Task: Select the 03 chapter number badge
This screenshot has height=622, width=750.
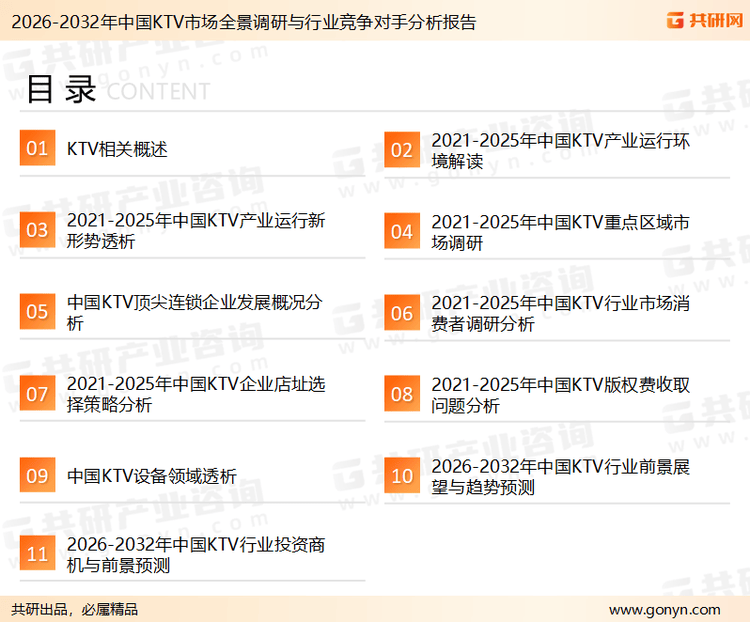Action: tap(37, 231)
